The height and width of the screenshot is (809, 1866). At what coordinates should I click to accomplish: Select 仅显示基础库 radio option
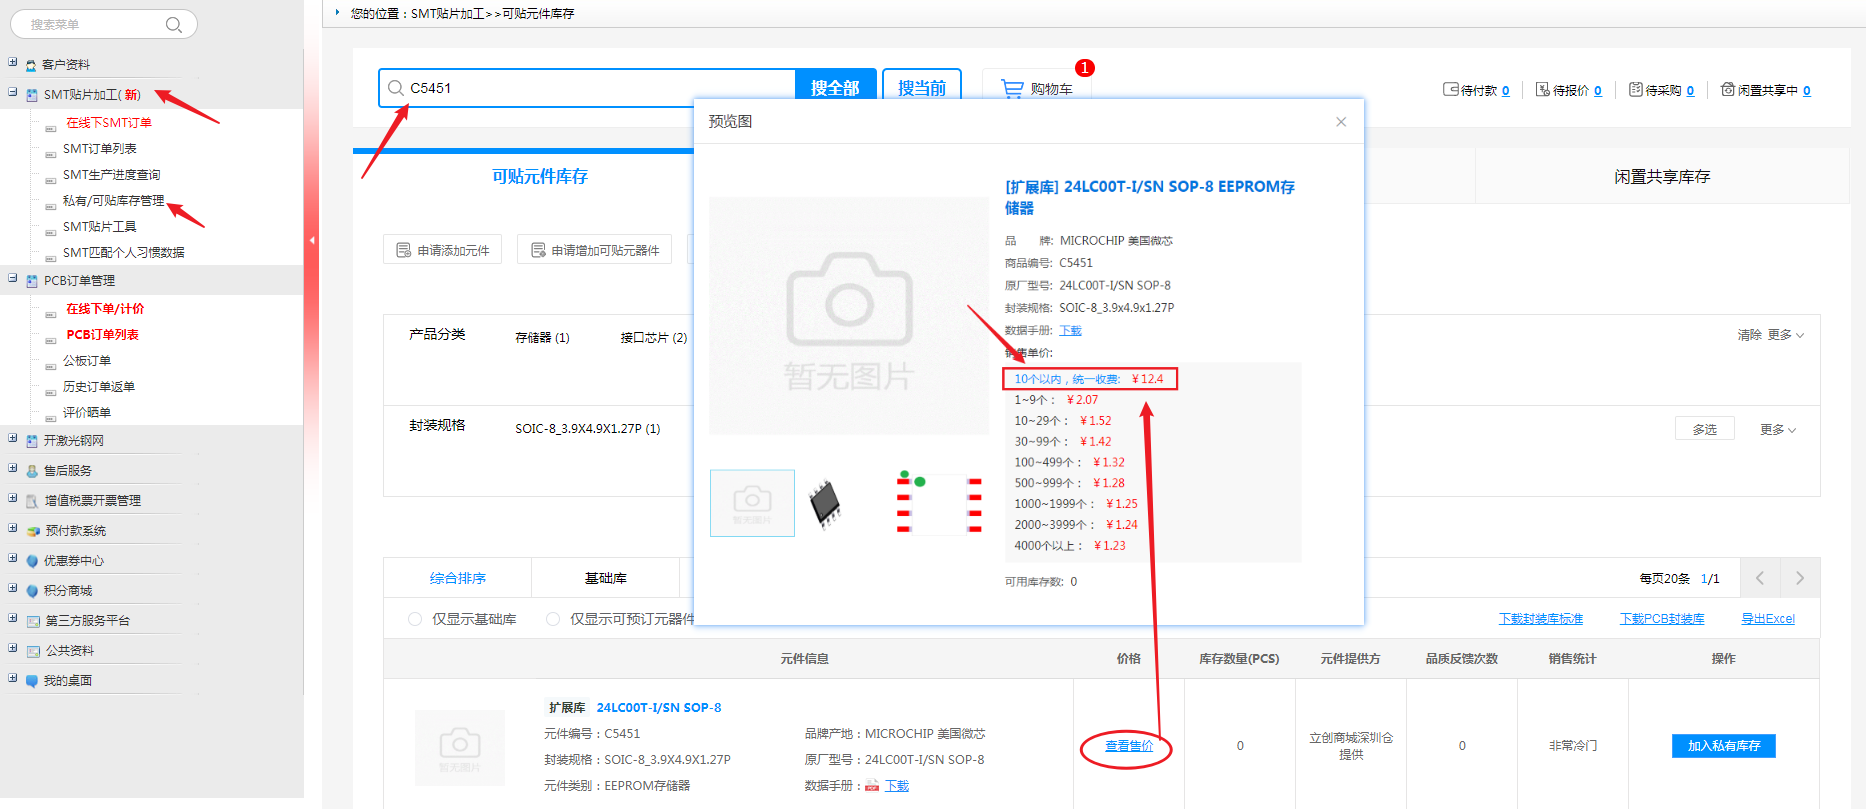[415, 619]
